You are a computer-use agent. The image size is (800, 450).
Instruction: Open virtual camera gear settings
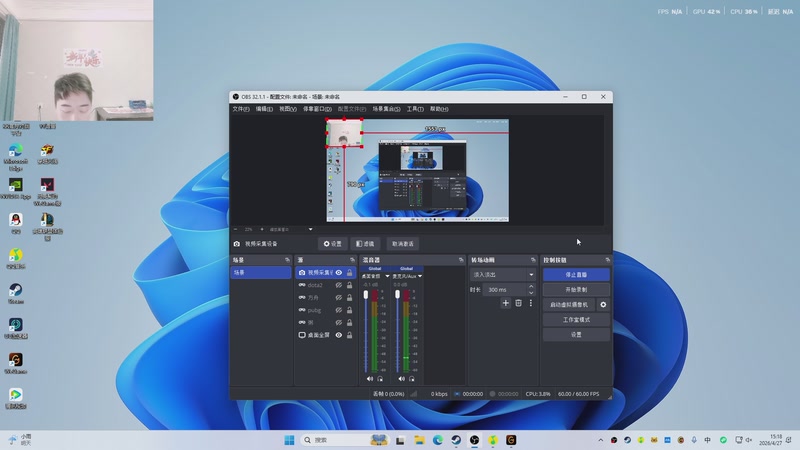603,304
